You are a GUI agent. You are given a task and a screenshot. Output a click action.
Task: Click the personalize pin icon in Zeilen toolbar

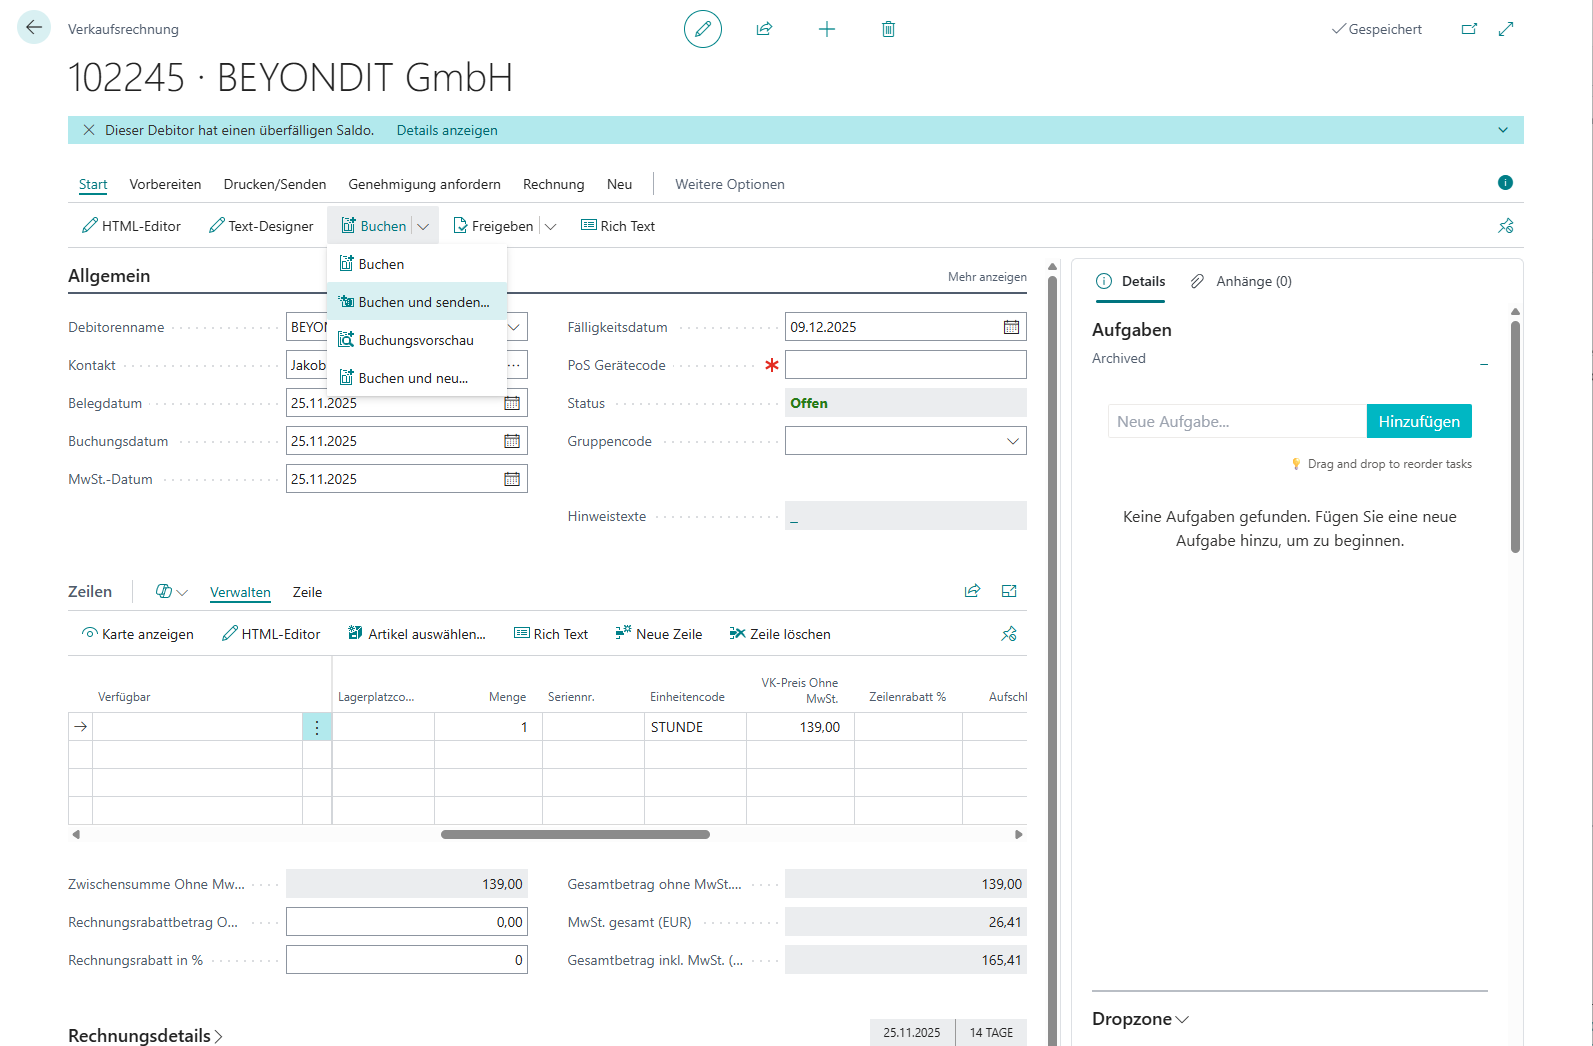click(x=1009, y=634)
